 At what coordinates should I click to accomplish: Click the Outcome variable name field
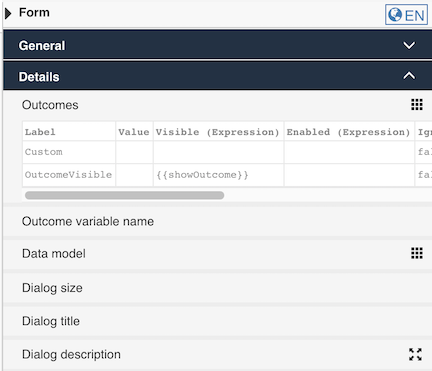[217, 221]
